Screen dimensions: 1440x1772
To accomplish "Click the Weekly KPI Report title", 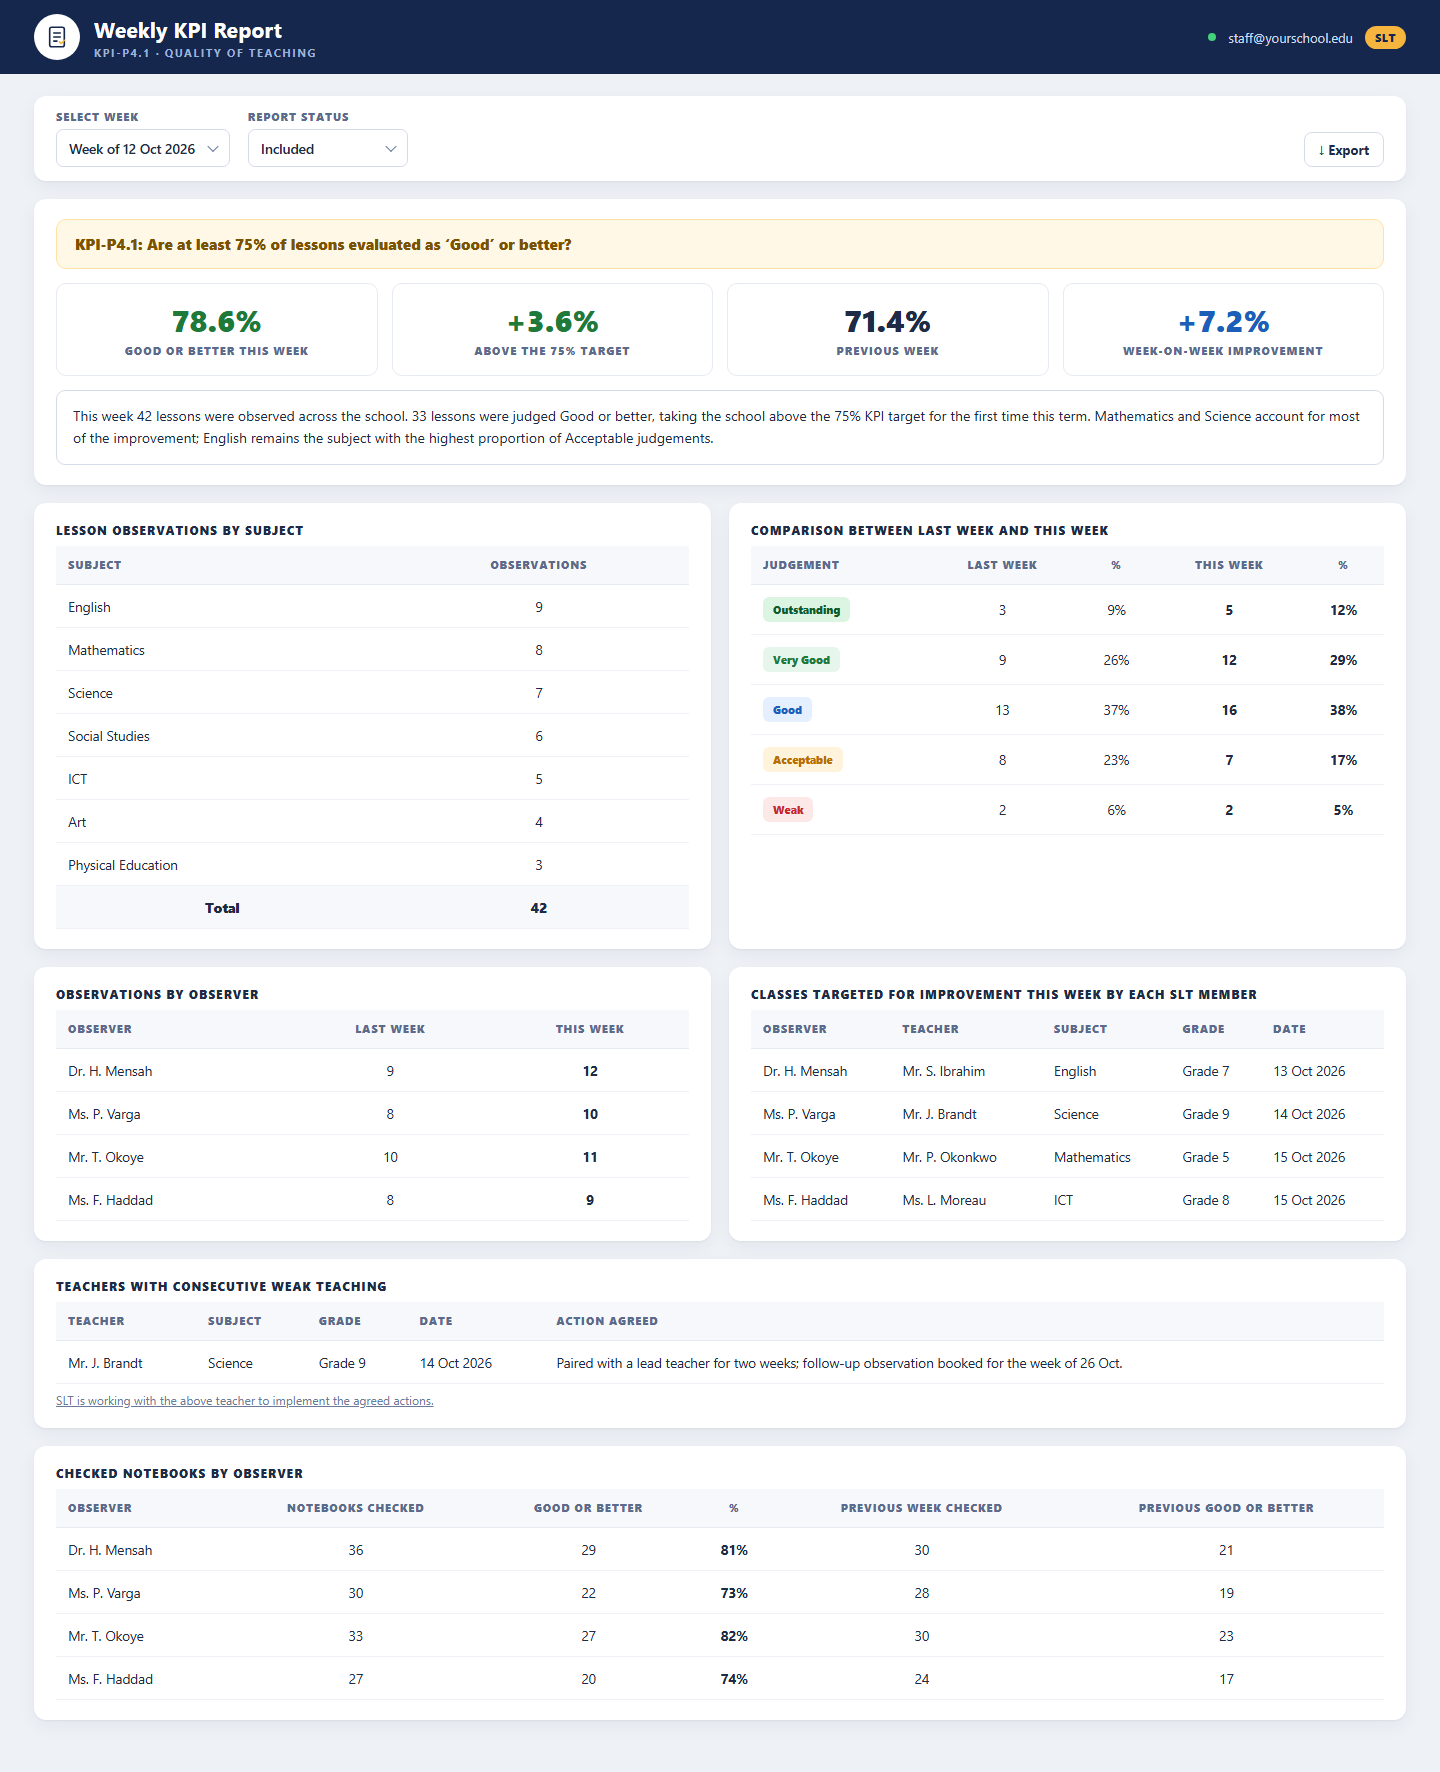I will point(188,31).
